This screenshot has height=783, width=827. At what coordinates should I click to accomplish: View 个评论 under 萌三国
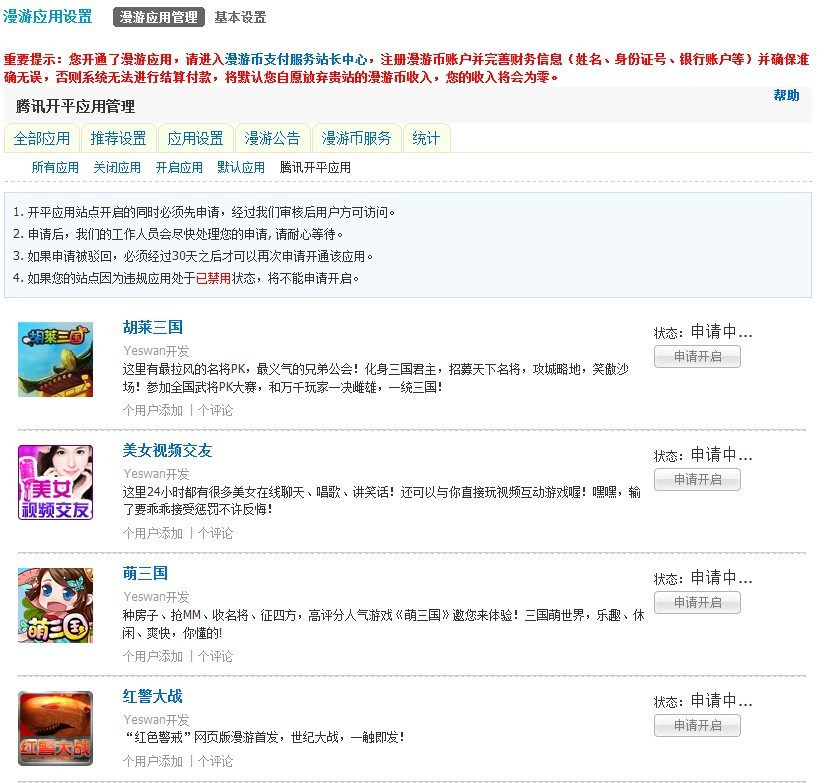215,656
